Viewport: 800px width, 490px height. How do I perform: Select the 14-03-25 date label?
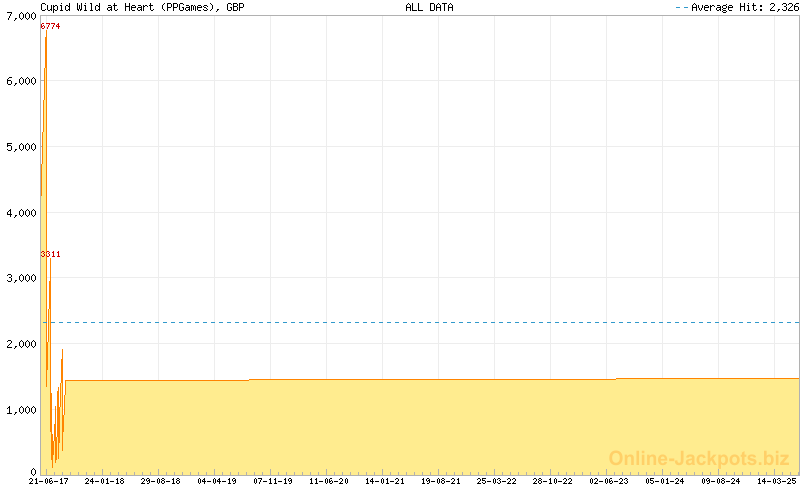(777, 481)
